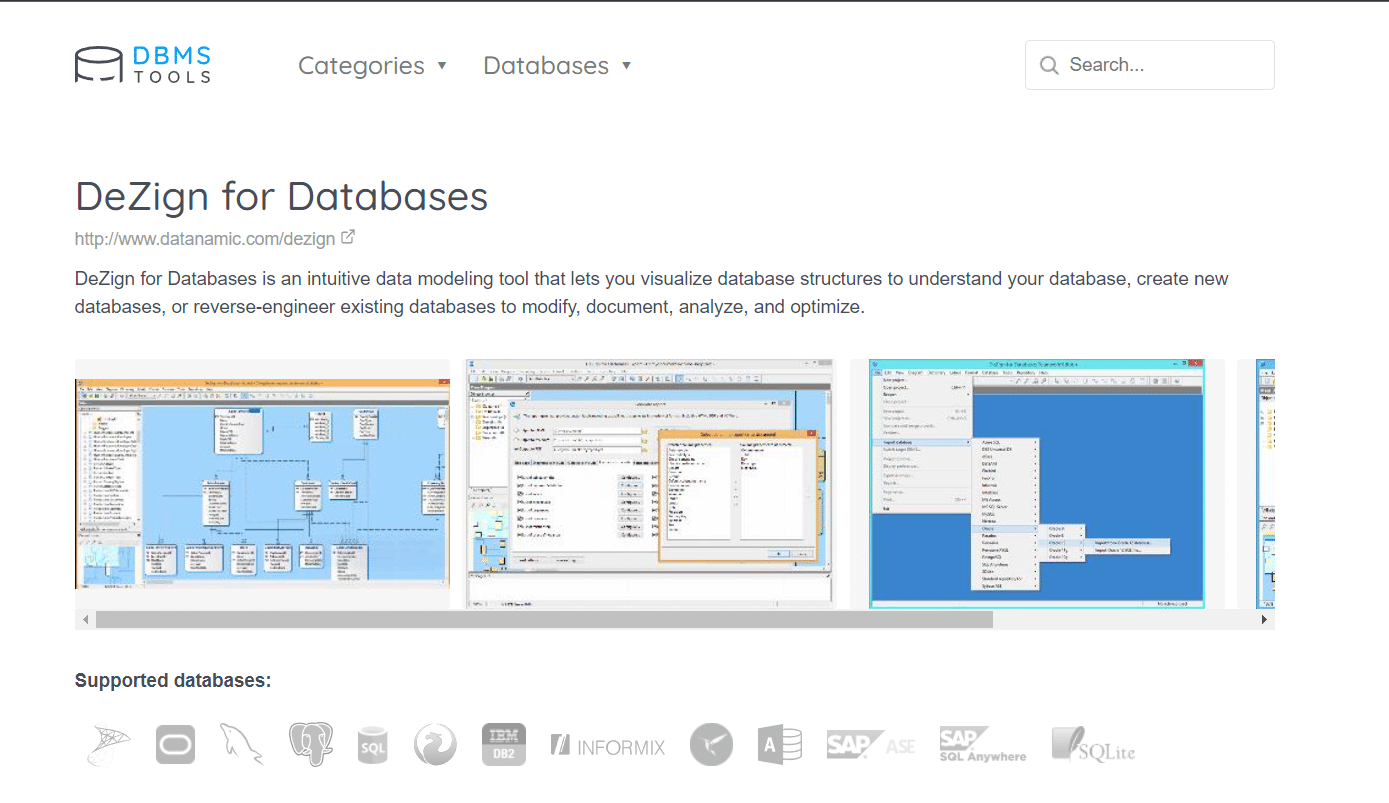Image resolution: width=1389 pixels, height=803 pixels.
Task: Click the magnifier icon in search box
Action: click(1049, 65)
